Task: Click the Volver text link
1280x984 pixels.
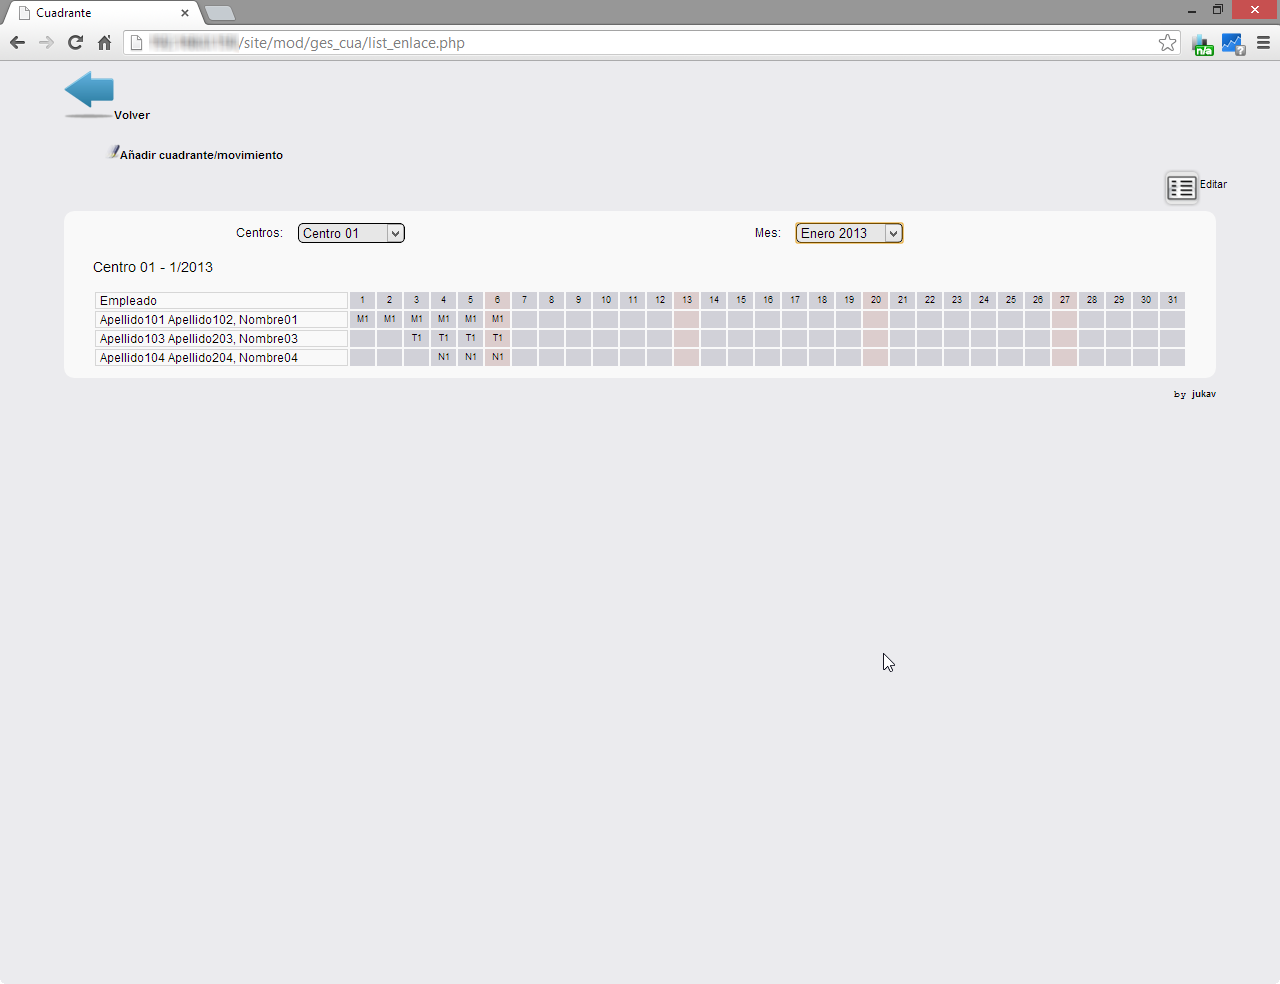Action: pos(132,115)
